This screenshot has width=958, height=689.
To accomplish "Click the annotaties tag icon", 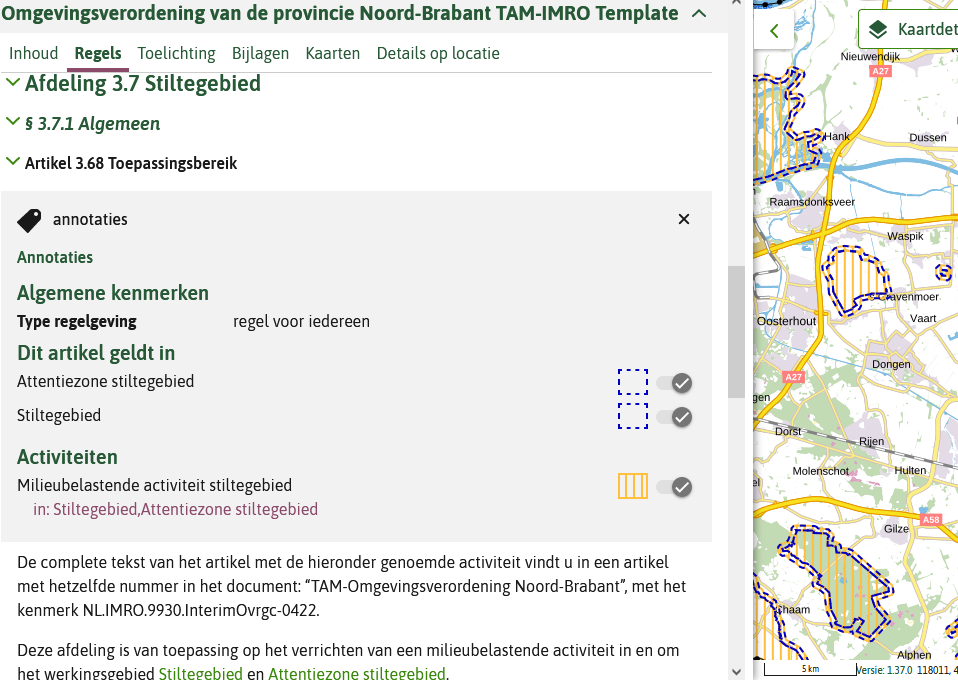I will pos(29,221).
